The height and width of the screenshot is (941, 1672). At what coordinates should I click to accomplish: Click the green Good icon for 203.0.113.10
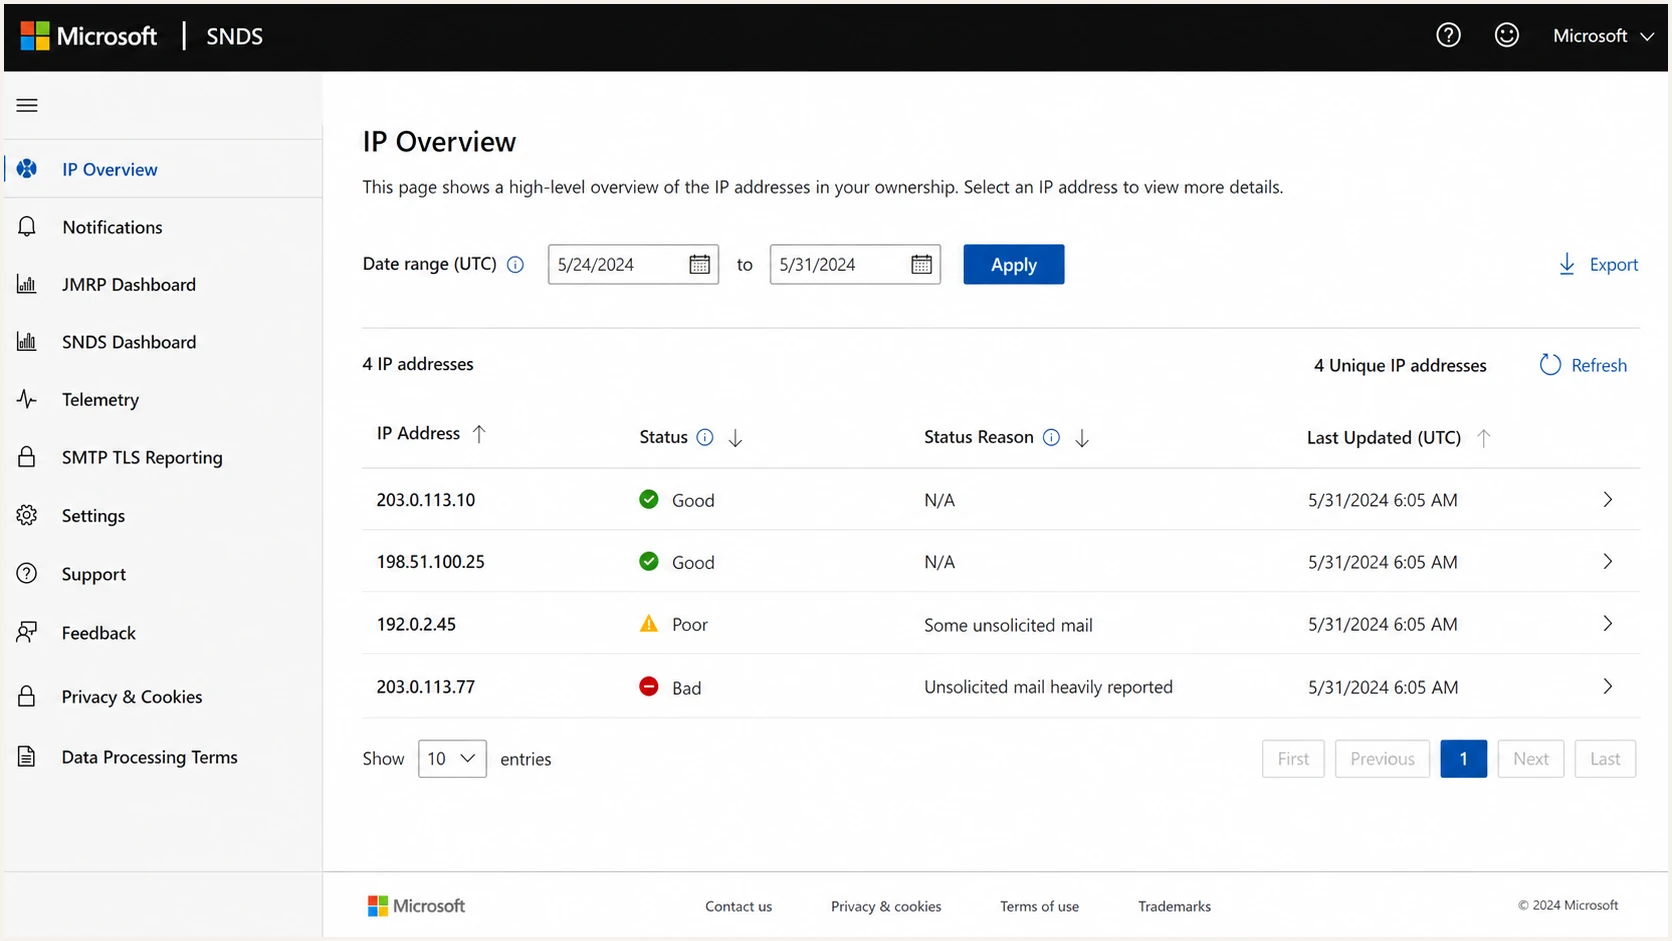(x=649, y=499)
